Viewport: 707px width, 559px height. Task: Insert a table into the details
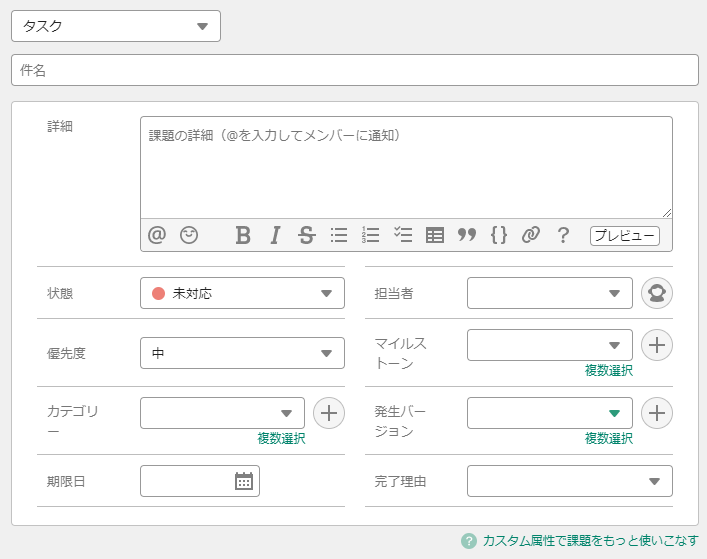tap(435, 235)
